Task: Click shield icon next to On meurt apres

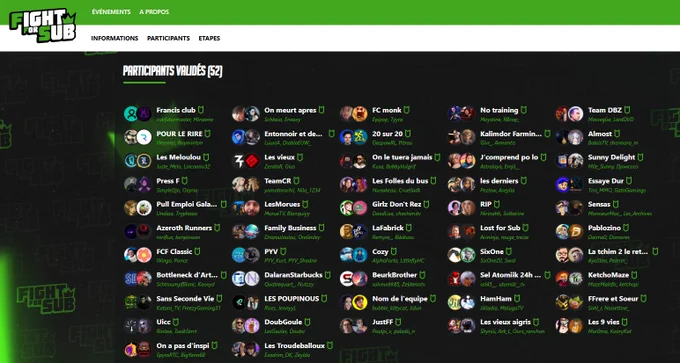Action: coord(321,110)
